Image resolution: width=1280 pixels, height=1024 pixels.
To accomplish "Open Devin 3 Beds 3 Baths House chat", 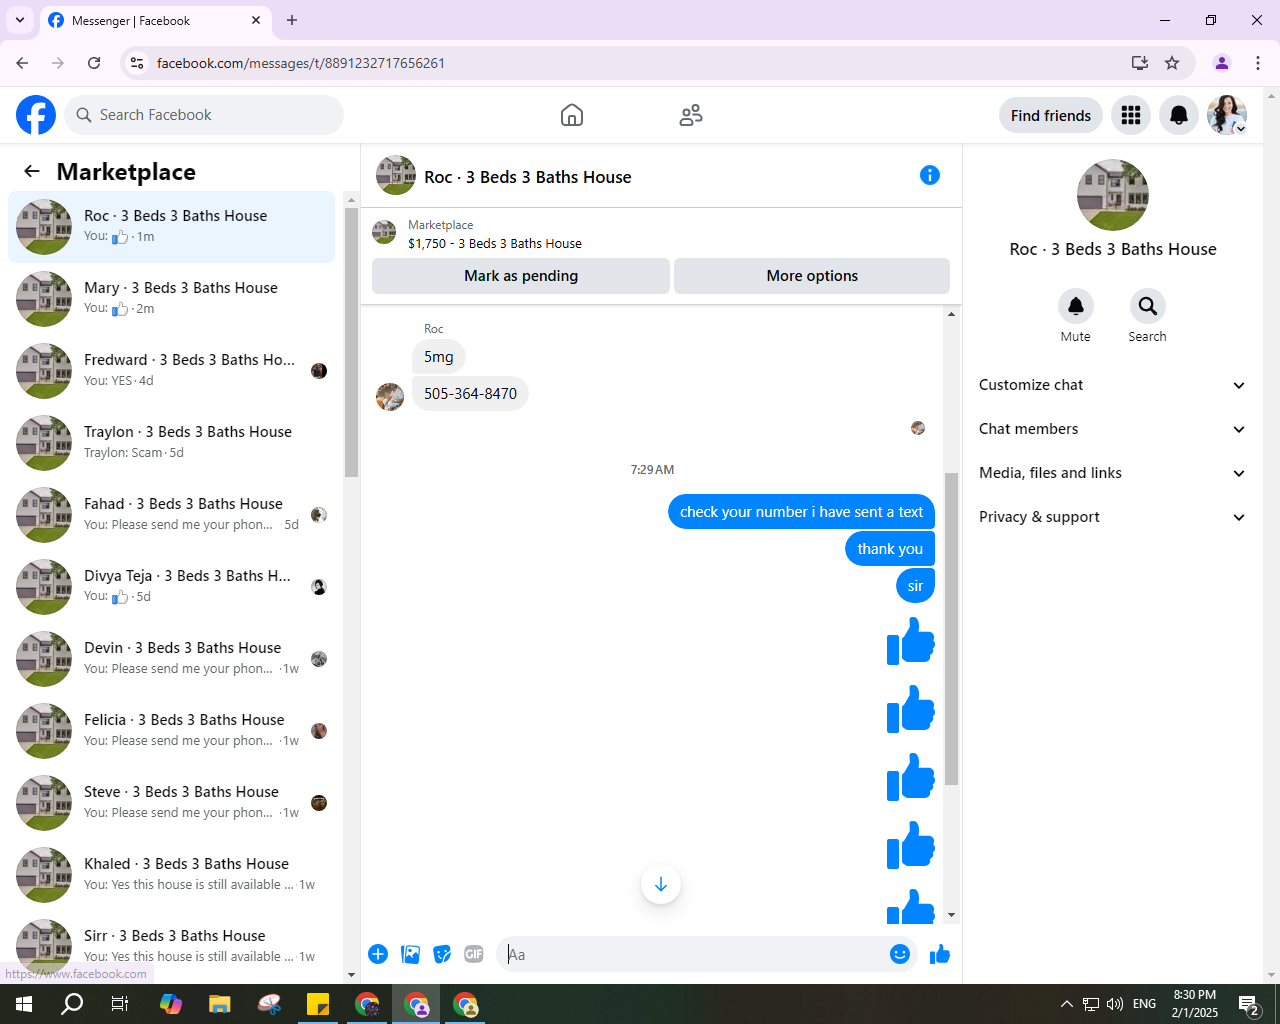I will [x=172, y=659].
